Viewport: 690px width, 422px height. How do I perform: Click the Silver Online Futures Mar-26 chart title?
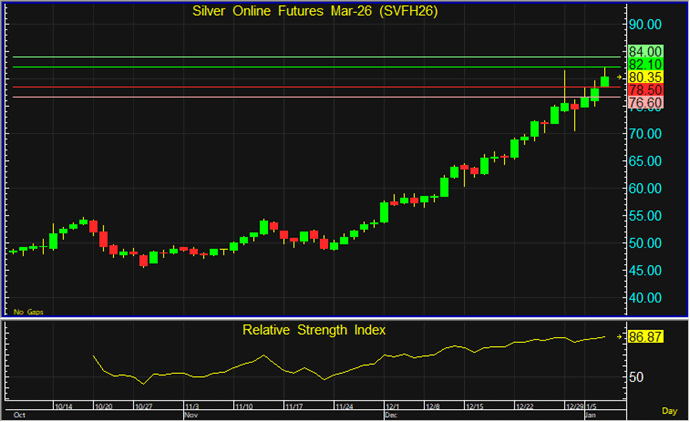click(x=316, y=12)
